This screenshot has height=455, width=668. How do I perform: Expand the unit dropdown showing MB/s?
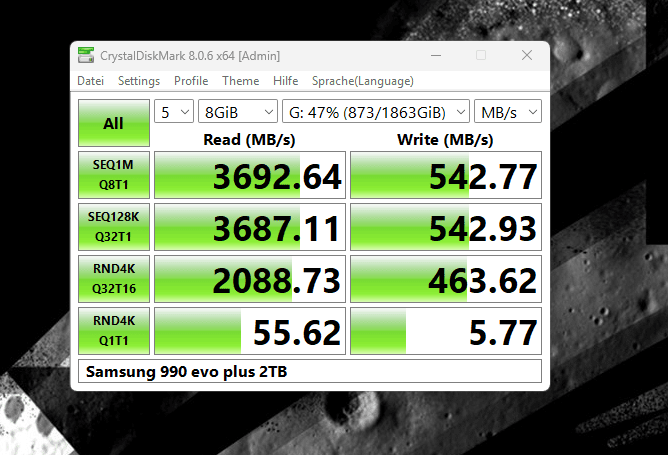[508, 112]
